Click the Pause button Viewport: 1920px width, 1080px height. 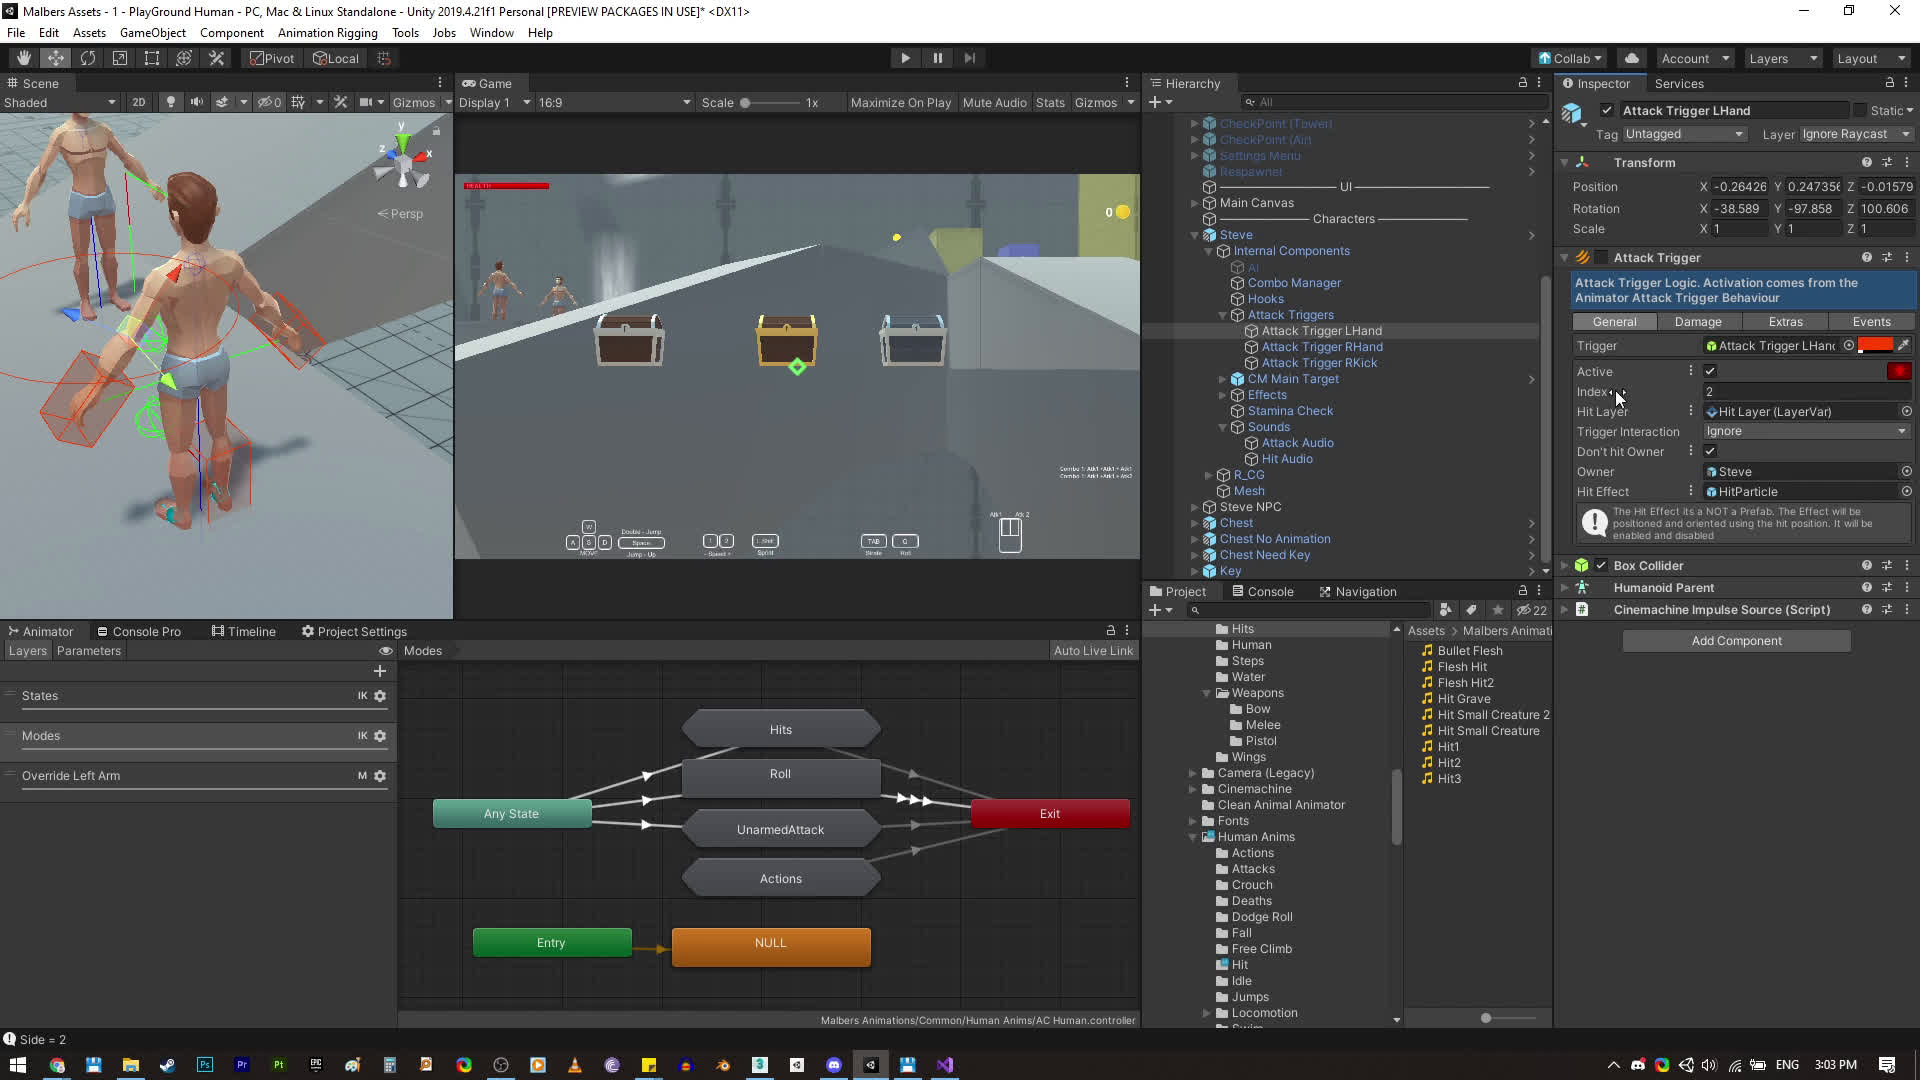937,58
